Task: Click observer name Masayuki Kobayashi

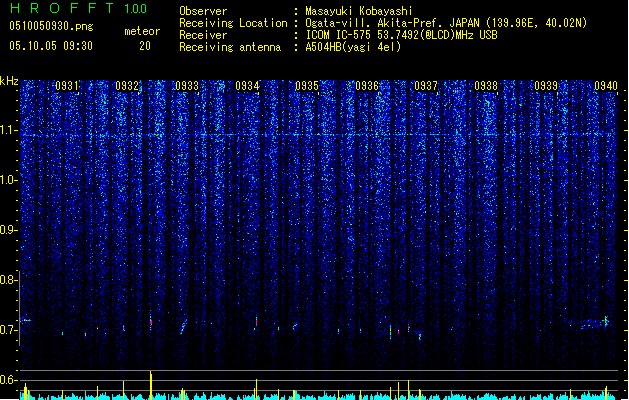Action: click(x=359, y=11)
